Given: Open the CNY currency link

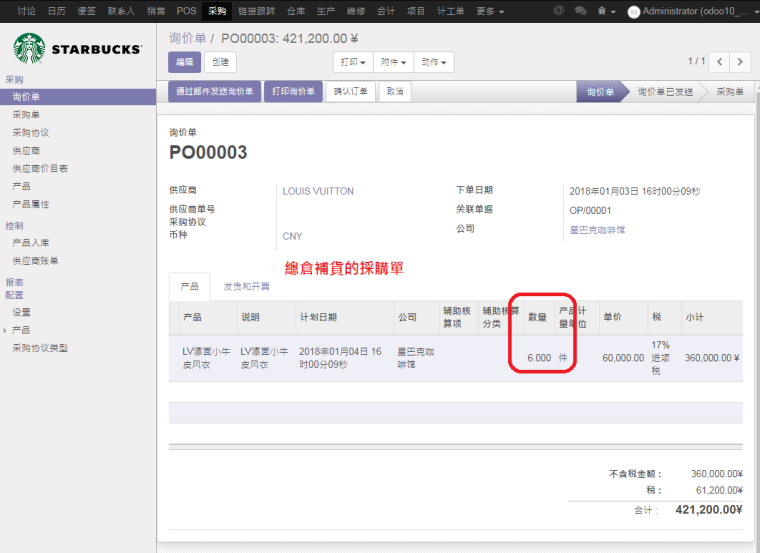Looking at the screenshot, I should click(292, 237).
